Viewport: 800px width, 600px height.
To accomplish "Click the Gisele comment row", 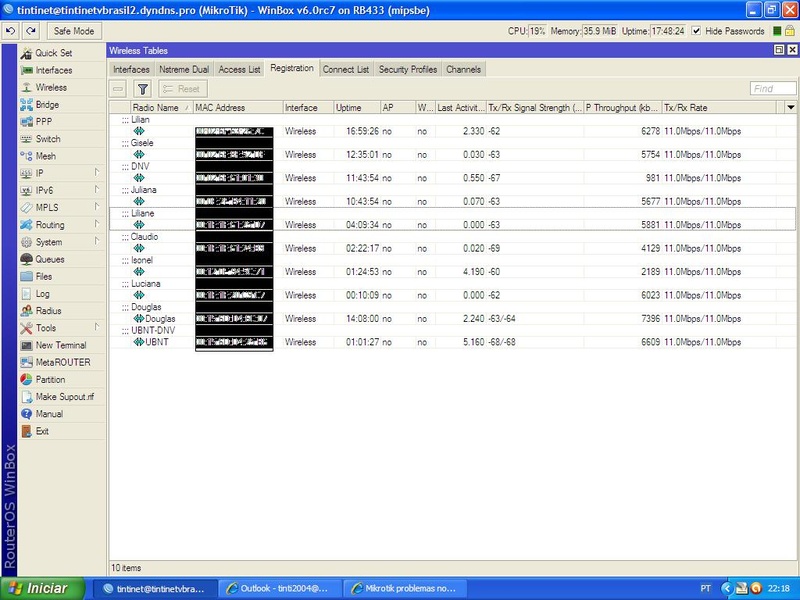I will tap(452, 143).
